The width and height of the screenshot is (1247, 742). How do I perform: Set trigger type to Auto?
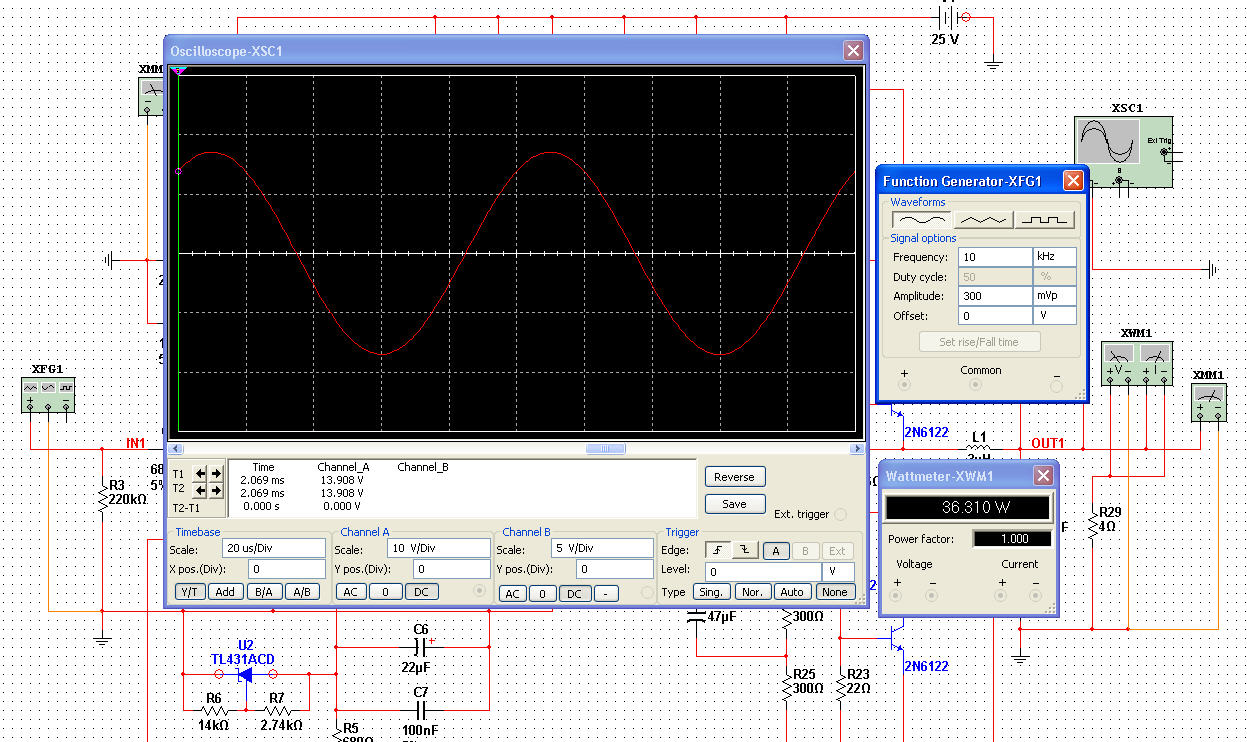[793, 592]
